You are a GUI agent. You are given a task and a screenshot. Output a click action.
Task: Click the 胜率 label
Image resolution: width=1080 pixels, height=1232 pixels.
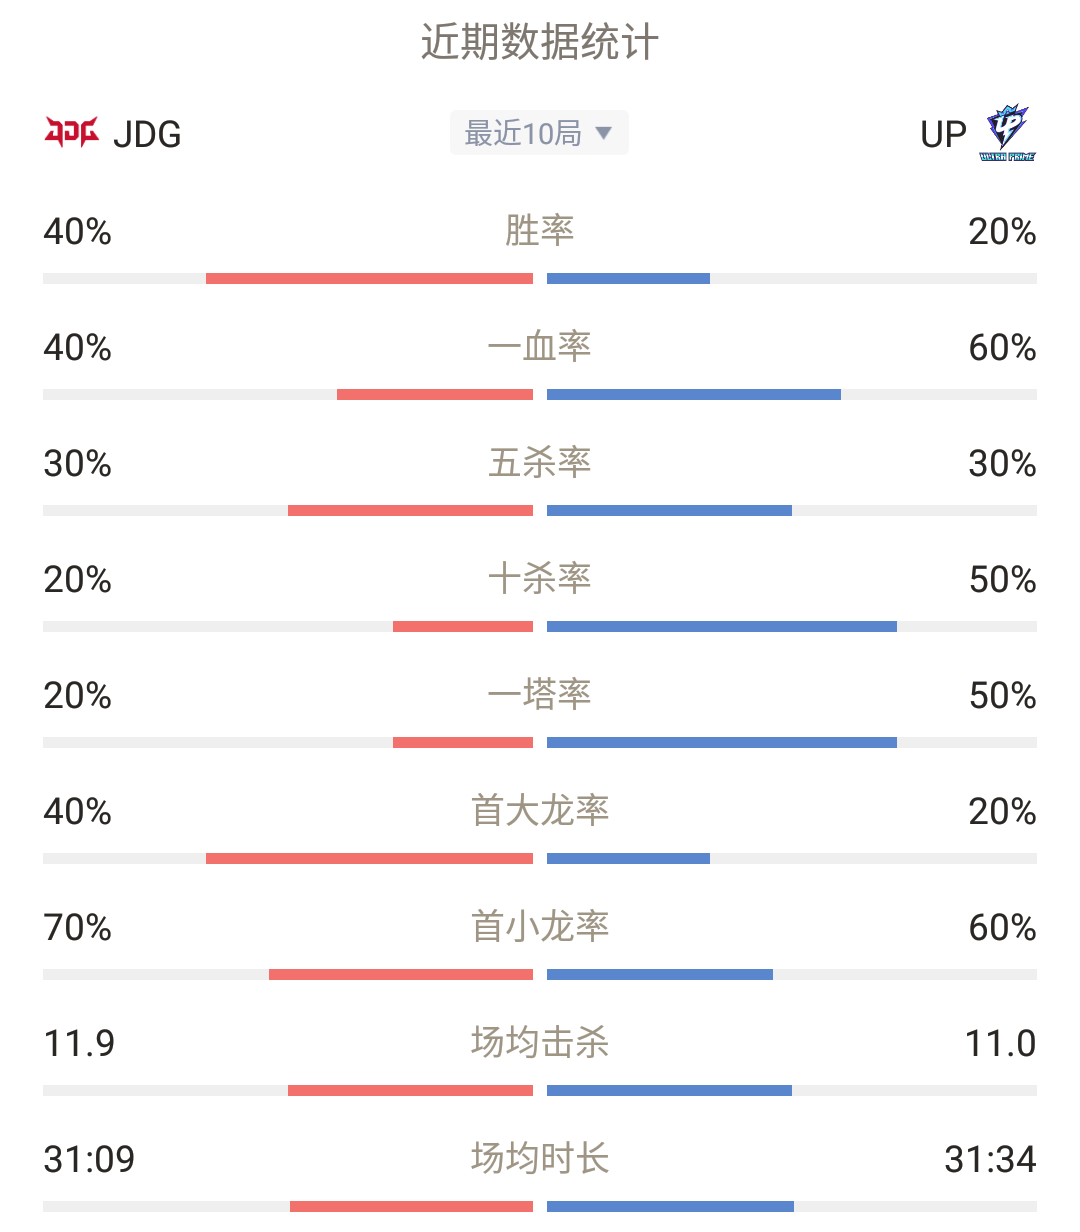coord(540,231)
